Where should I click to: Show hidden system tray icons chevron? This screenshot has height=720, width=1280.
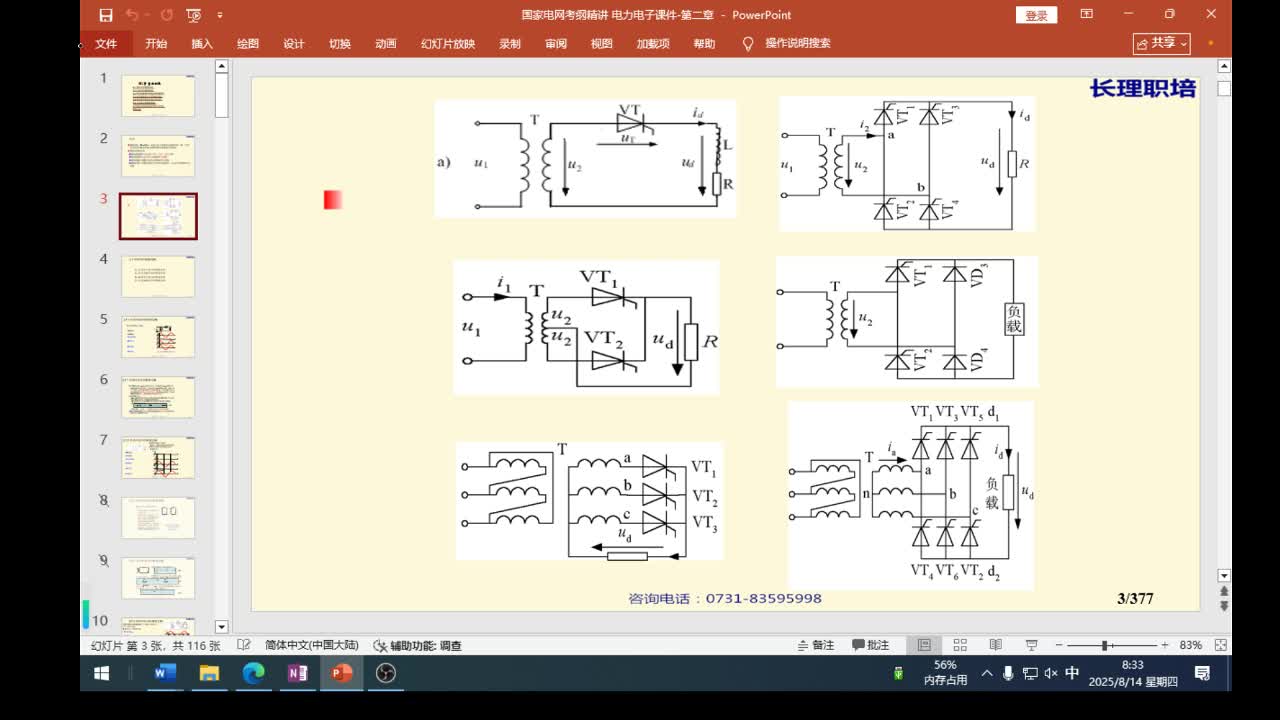[987, 674]
